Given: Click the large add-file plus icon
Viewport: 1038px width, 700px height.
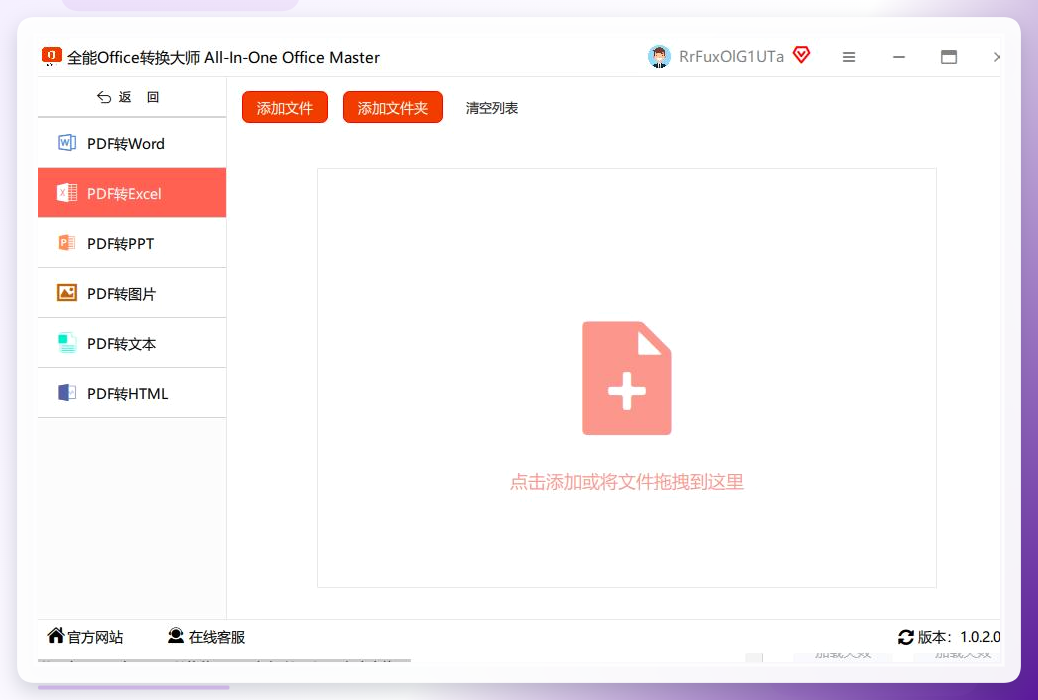Looking at the screenshot, I should [x=626, y=378].
